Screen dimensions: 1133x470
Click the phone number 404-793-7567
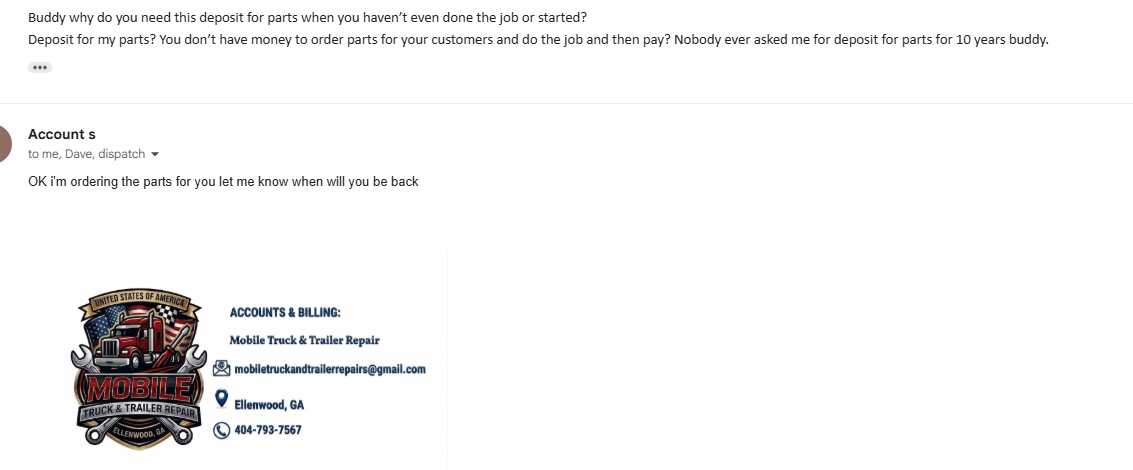[268, 430]
